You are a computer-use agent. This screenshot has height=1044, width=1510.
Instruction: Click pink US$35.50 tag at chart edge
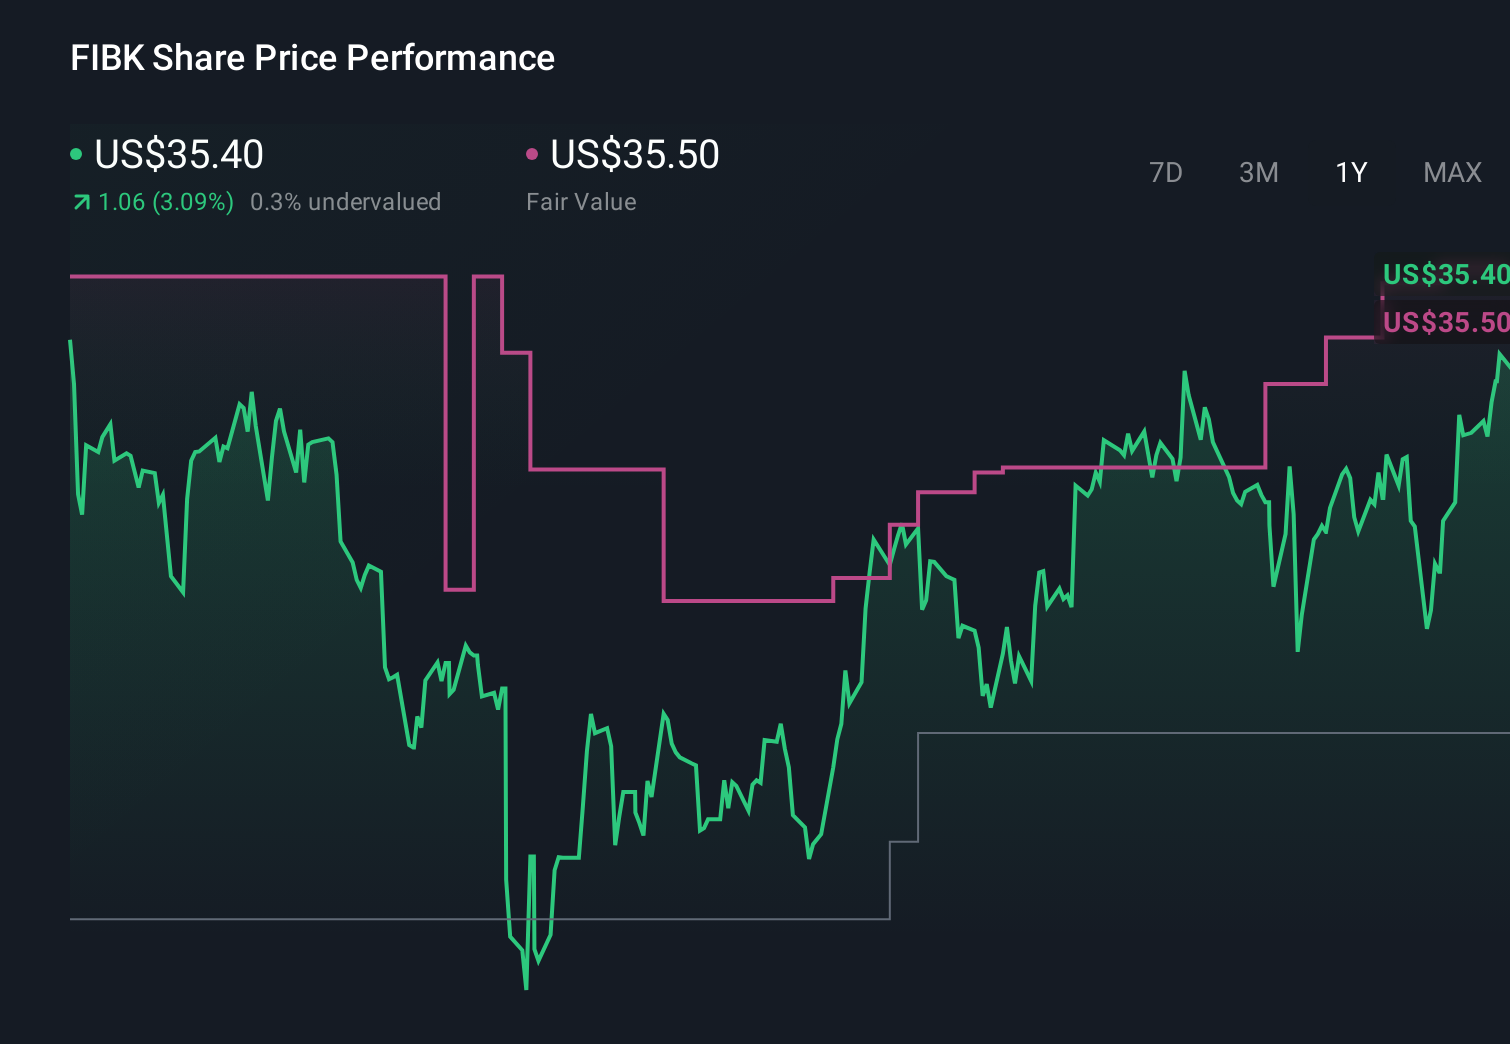pos(1445,322)
